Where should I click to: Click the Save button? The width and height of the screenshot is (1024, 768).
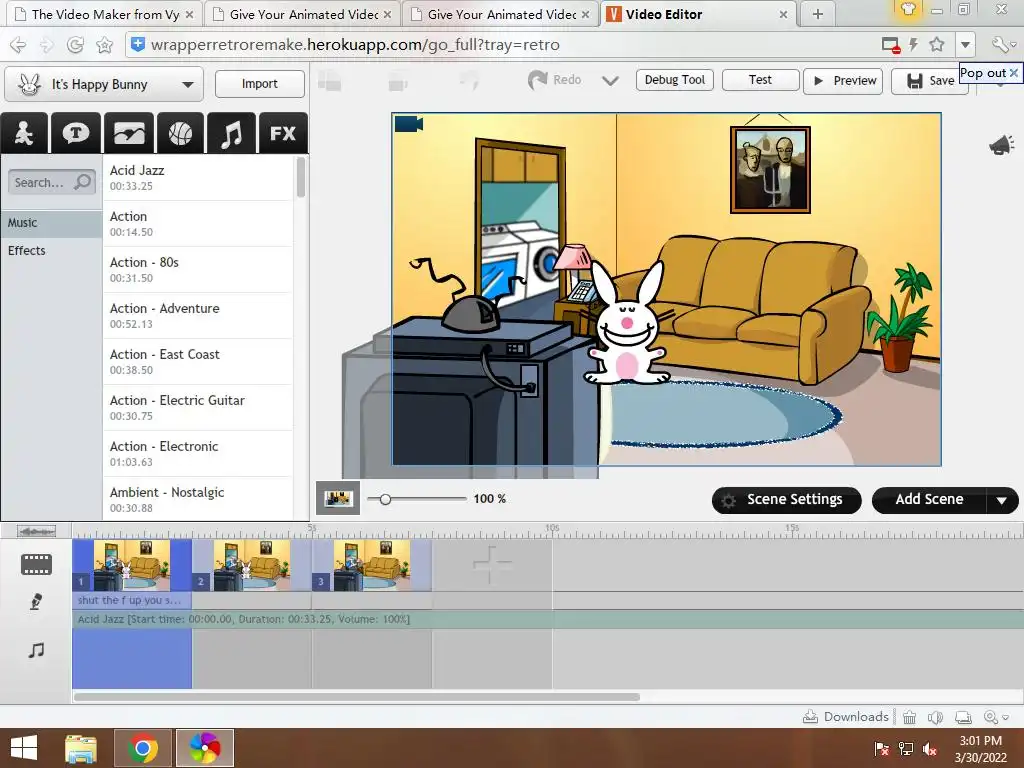pyautogui.click(x=929, y=81)
